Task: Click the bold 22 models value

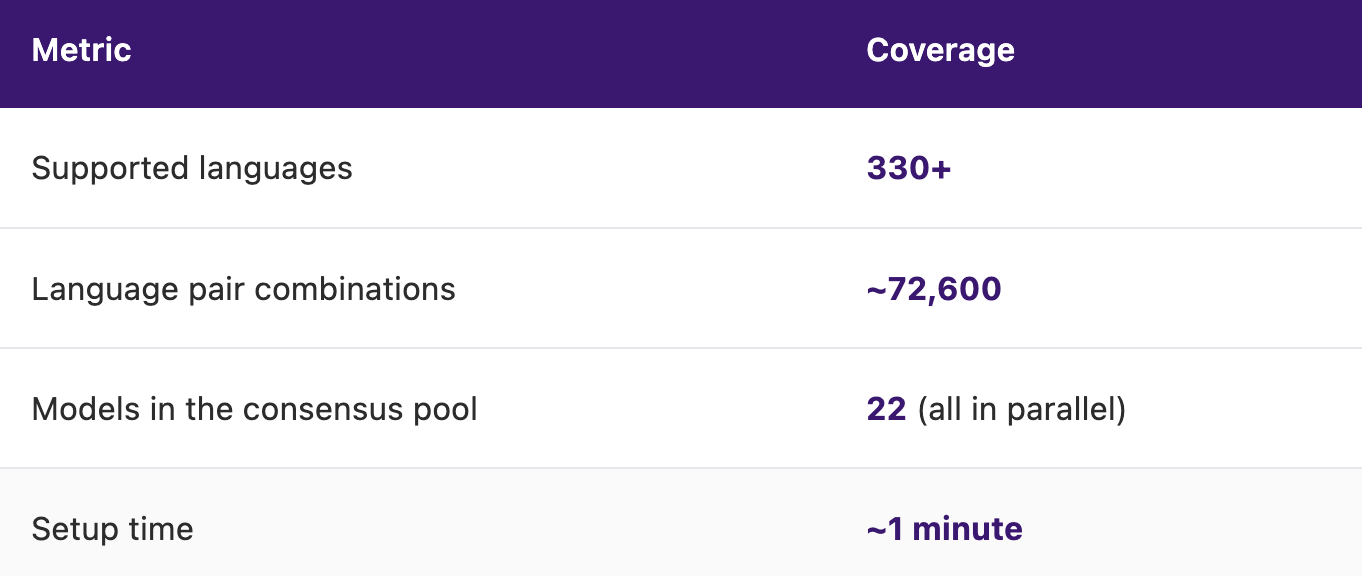Action: click(x=887, y=408)
